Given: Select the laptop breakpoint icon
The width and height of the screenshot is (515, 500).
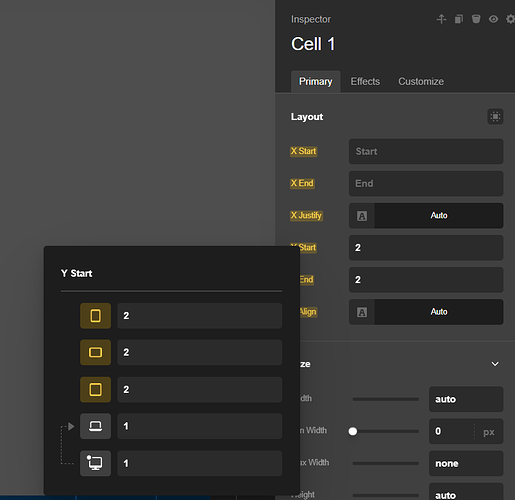Looking at the screenshot, I should [x=95, y=426].
